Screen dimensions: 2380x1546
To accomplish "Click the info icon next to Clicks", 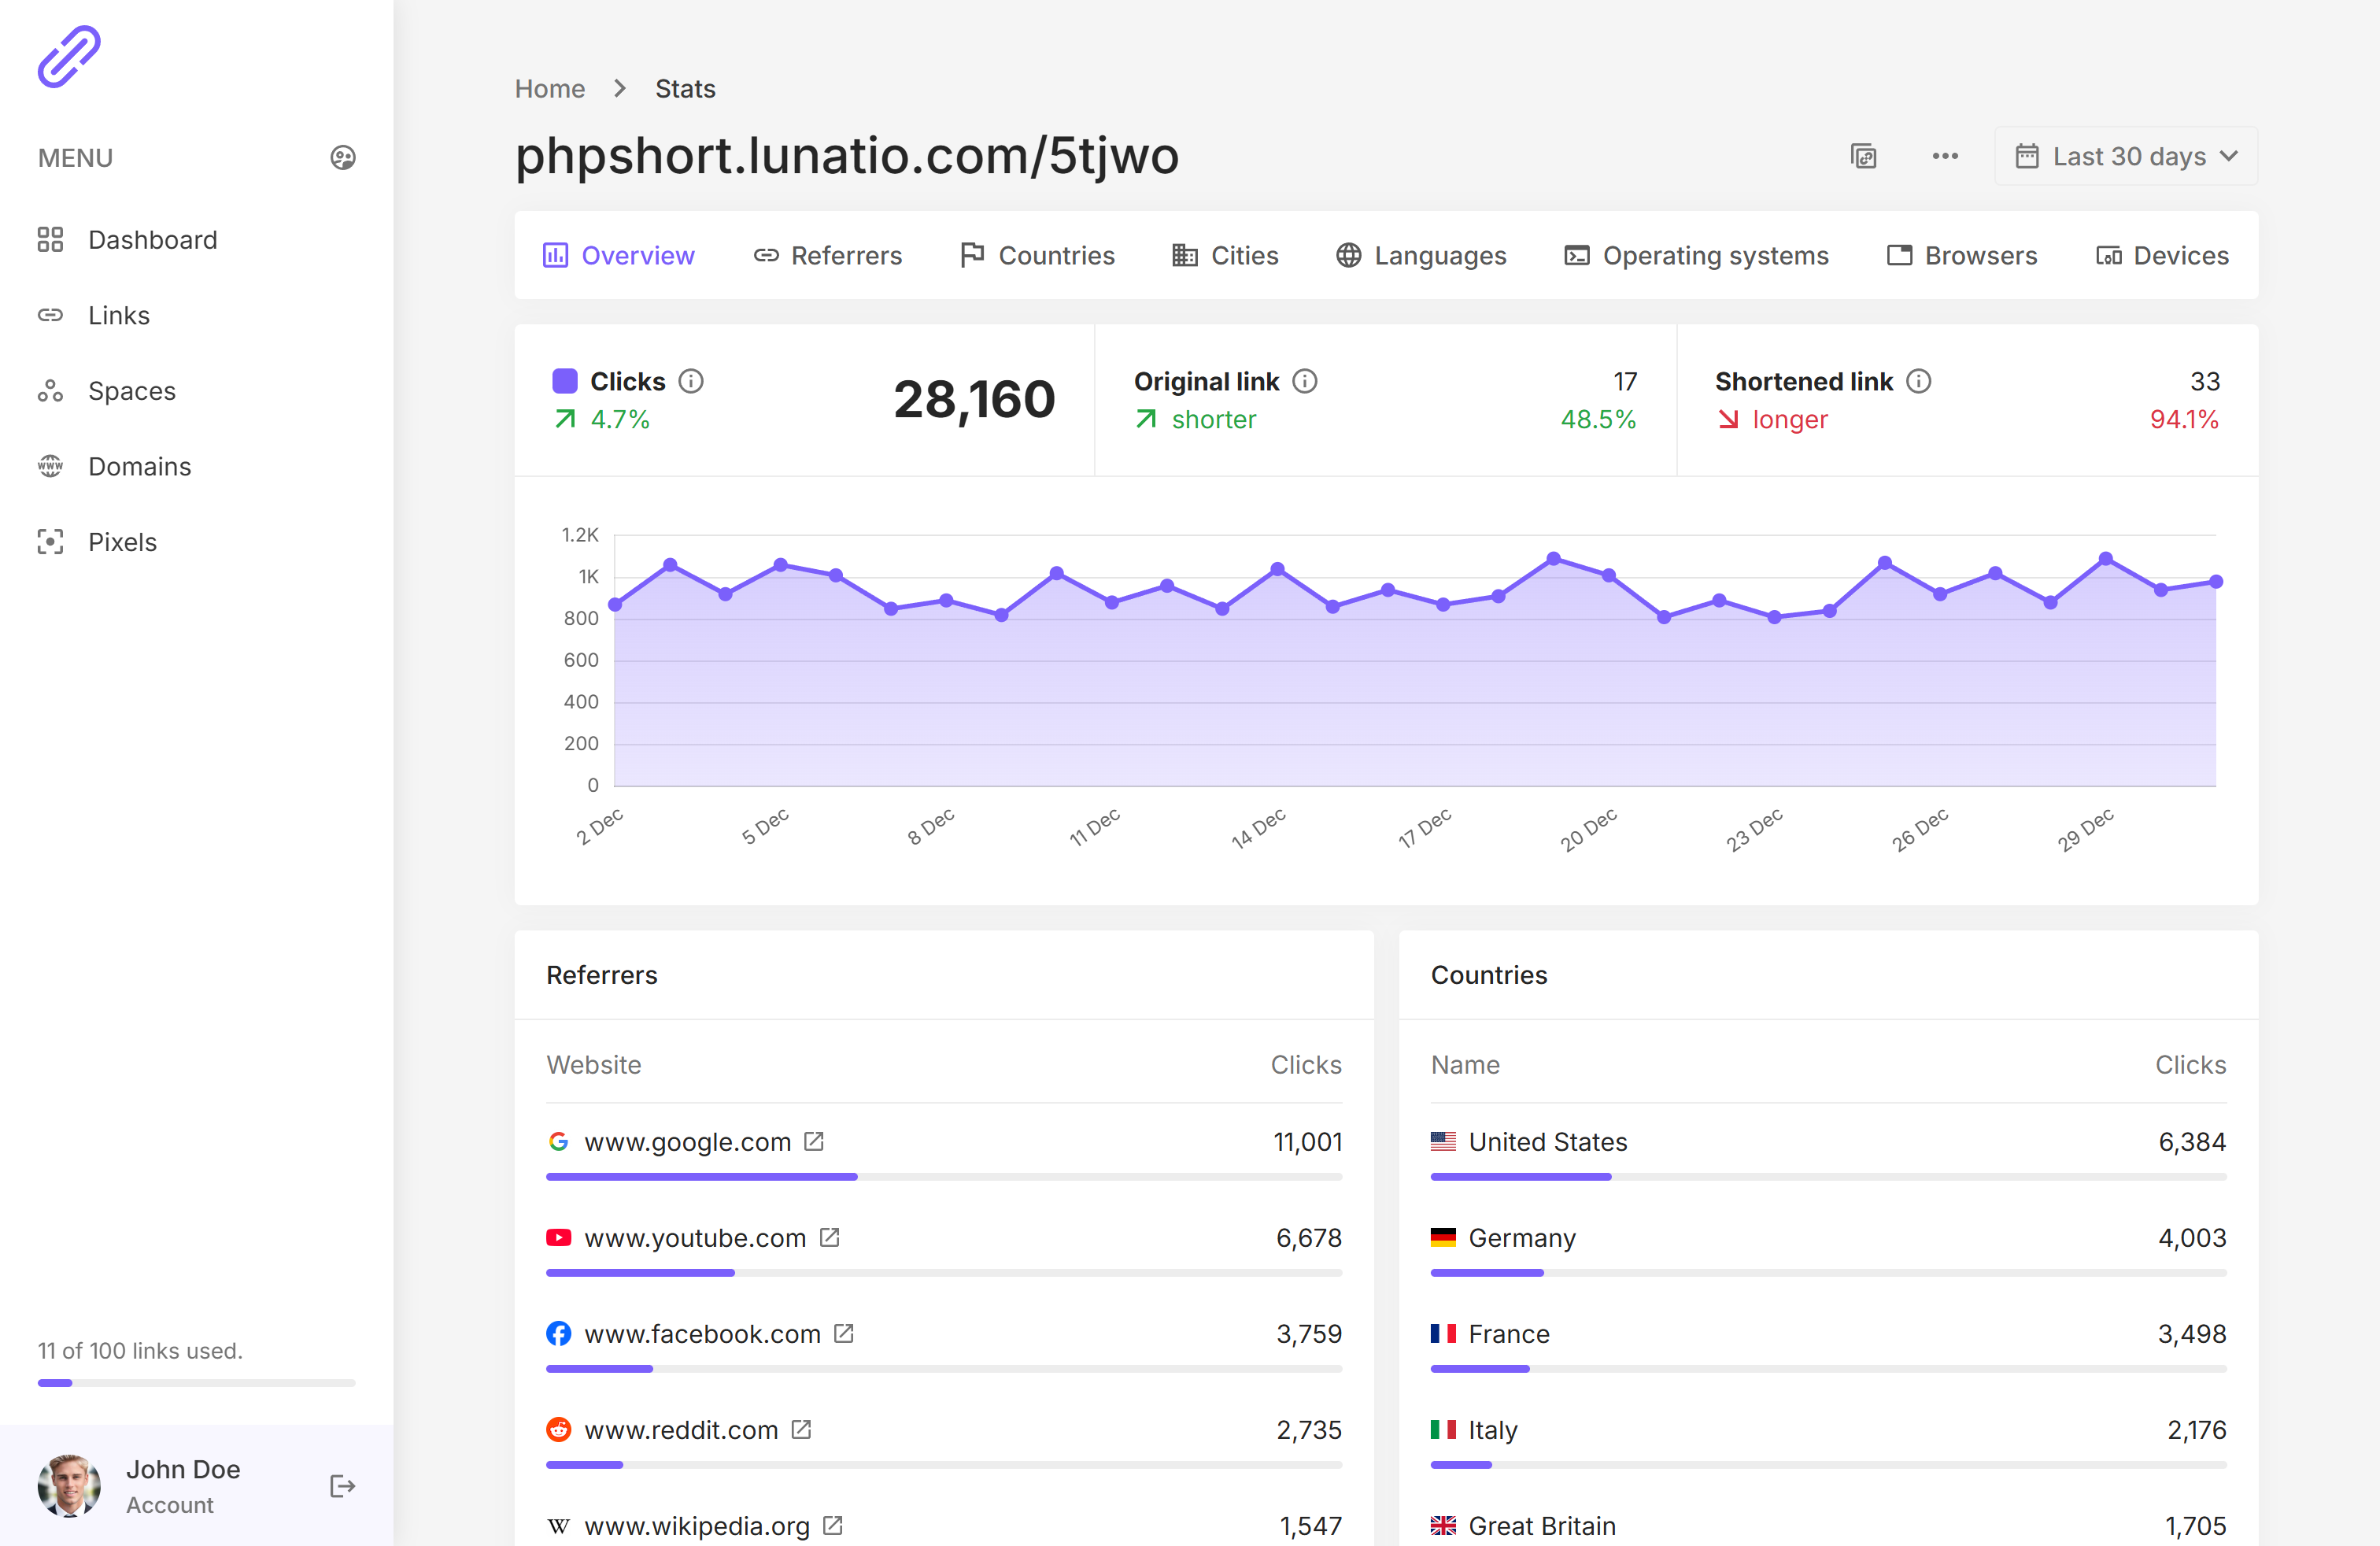I will 691,381.
